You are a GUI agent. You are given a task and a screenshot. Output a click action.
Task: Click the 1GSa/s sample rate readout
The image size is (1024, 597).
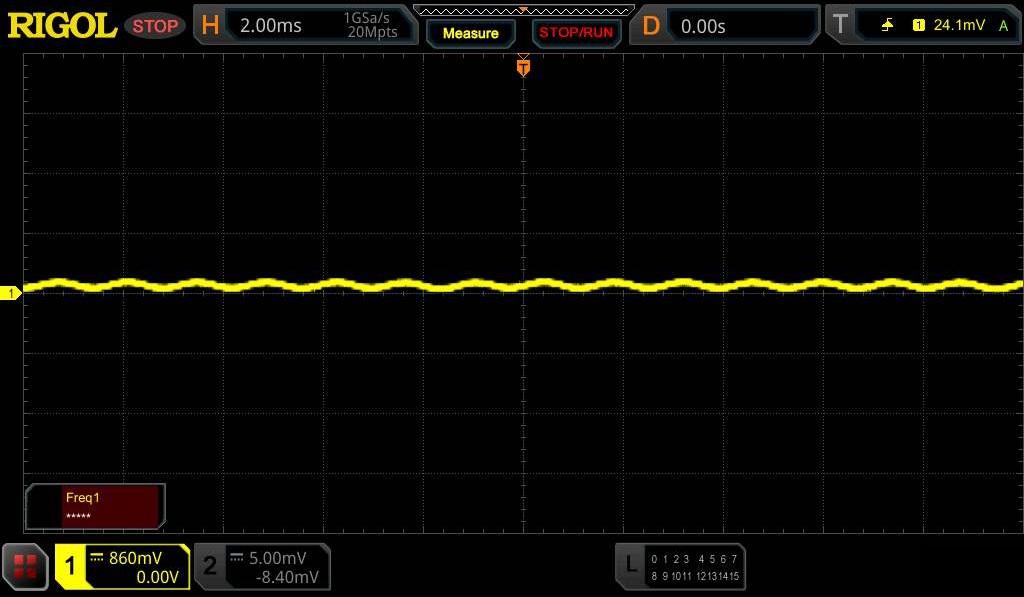pos(366,18)
